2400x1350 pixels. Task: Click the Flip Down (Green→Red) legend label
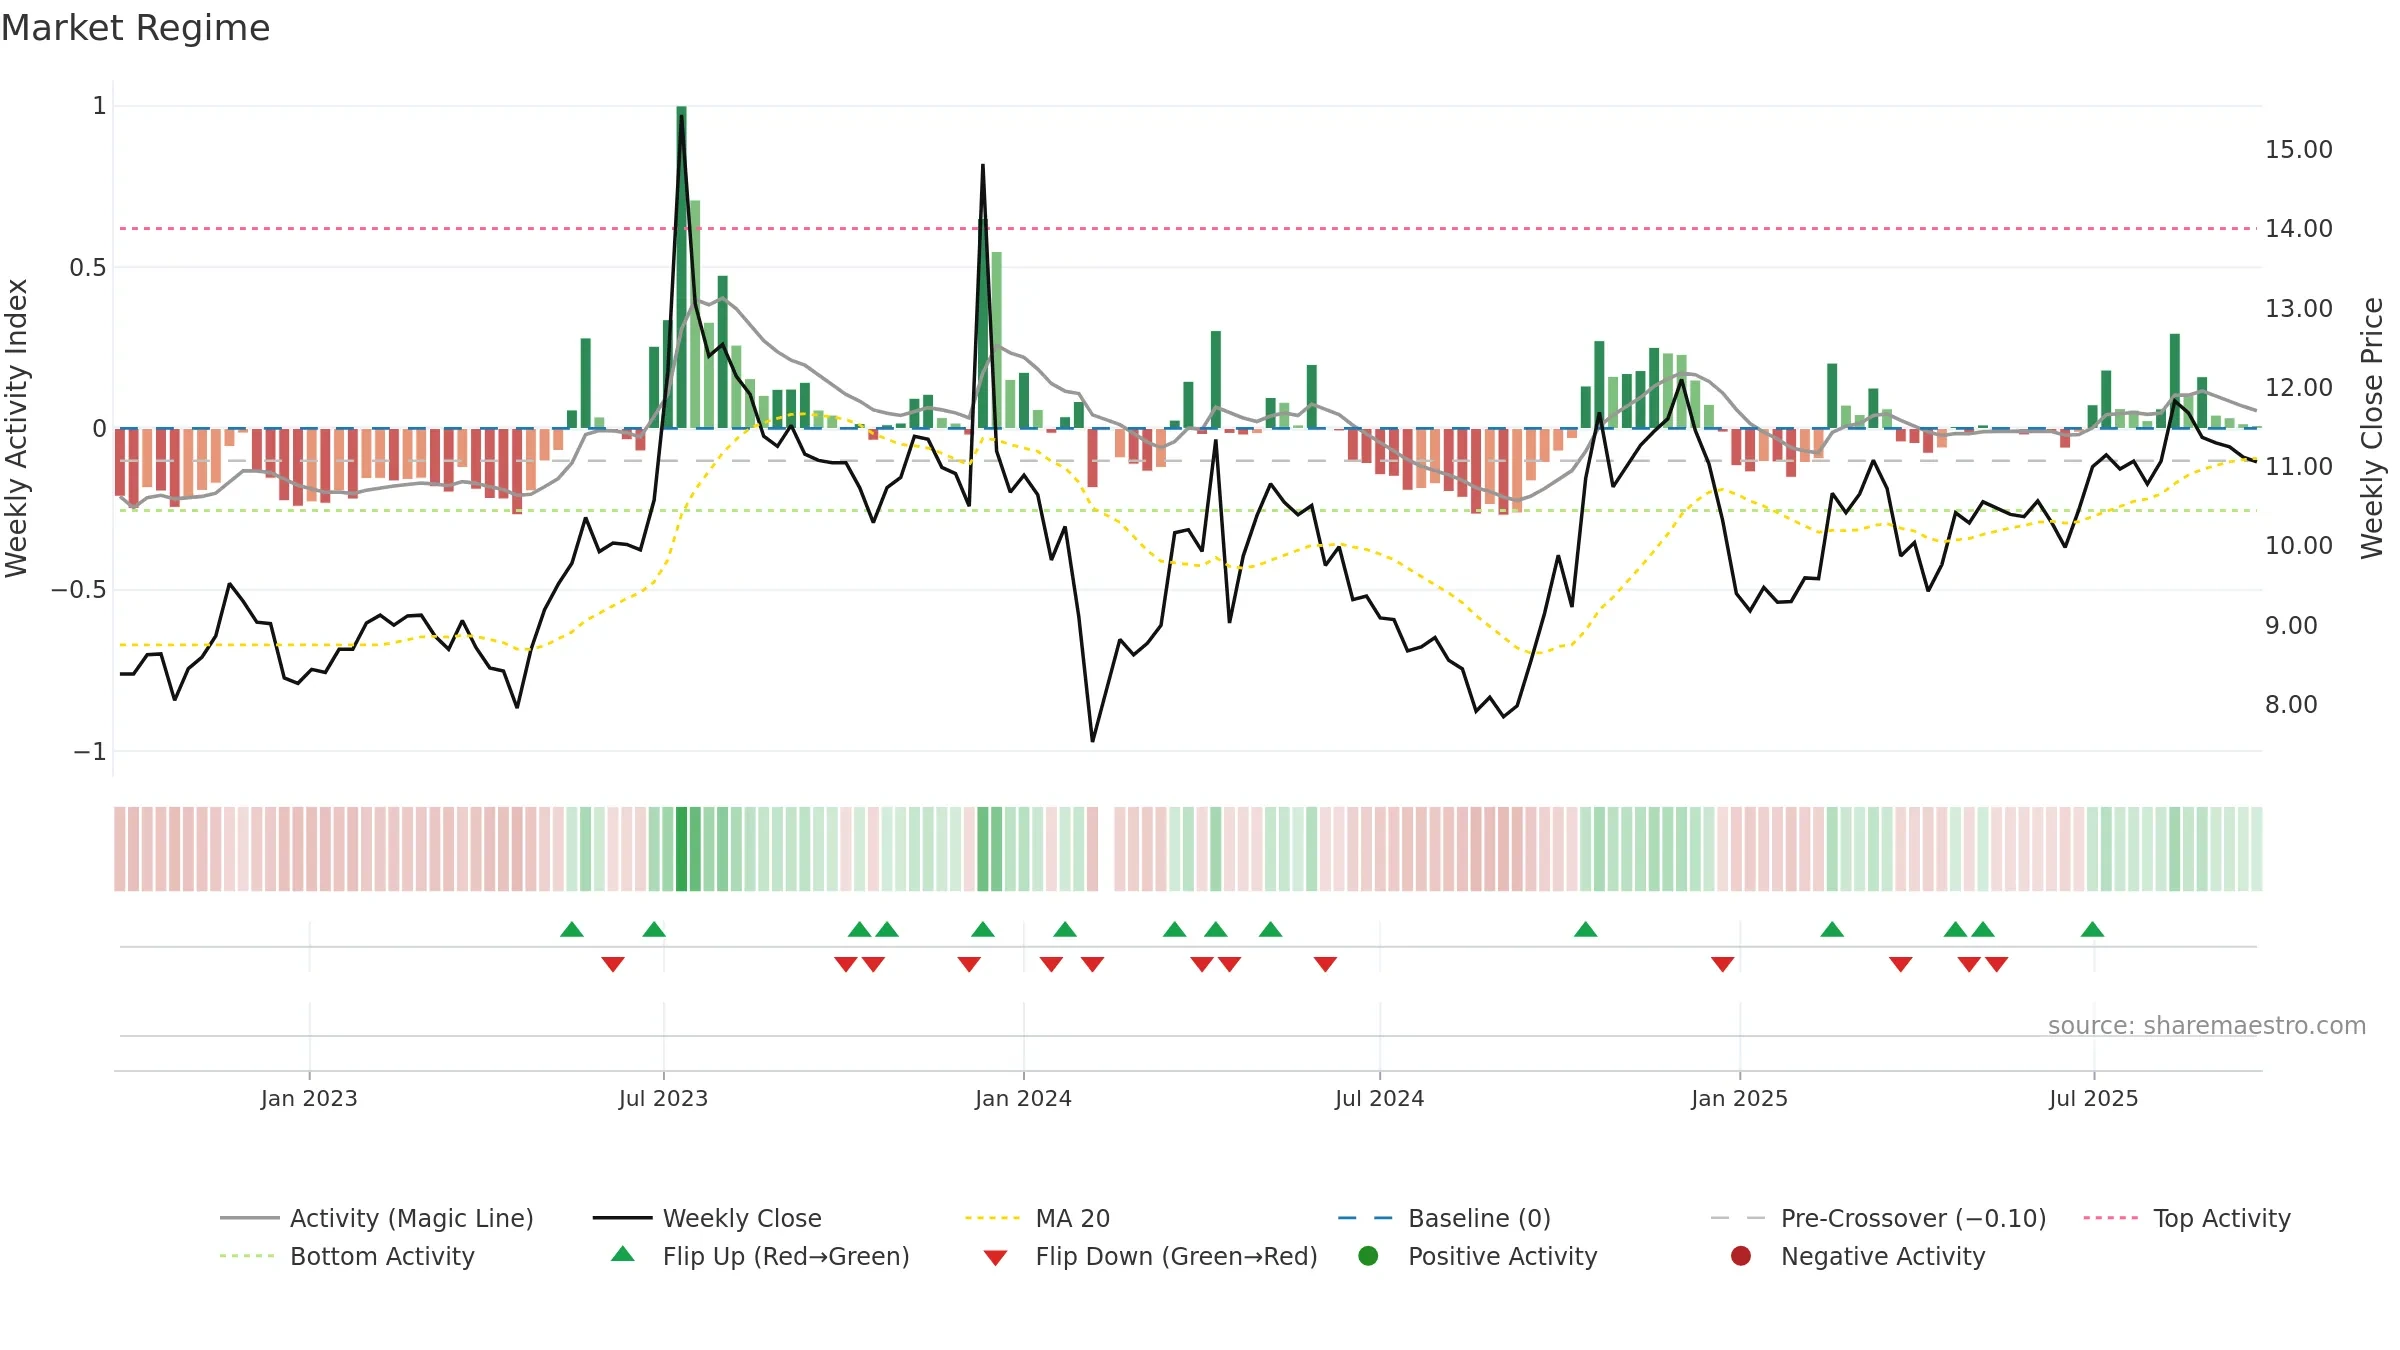point(1176,1256)
